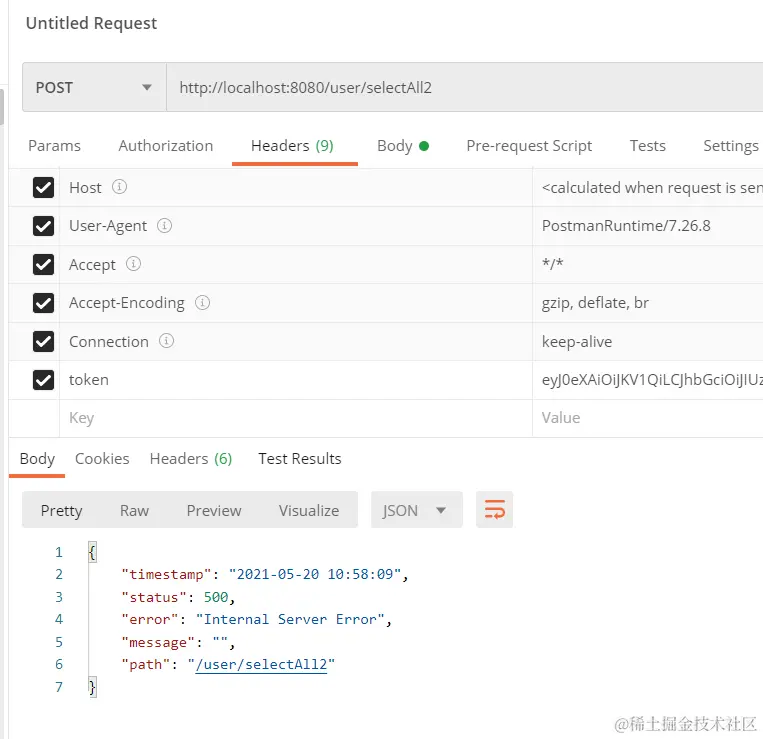This screenshot has width=763, height=739.
Task: Open the /user/selectAll2 path link
Action: [x=261, y=664]
